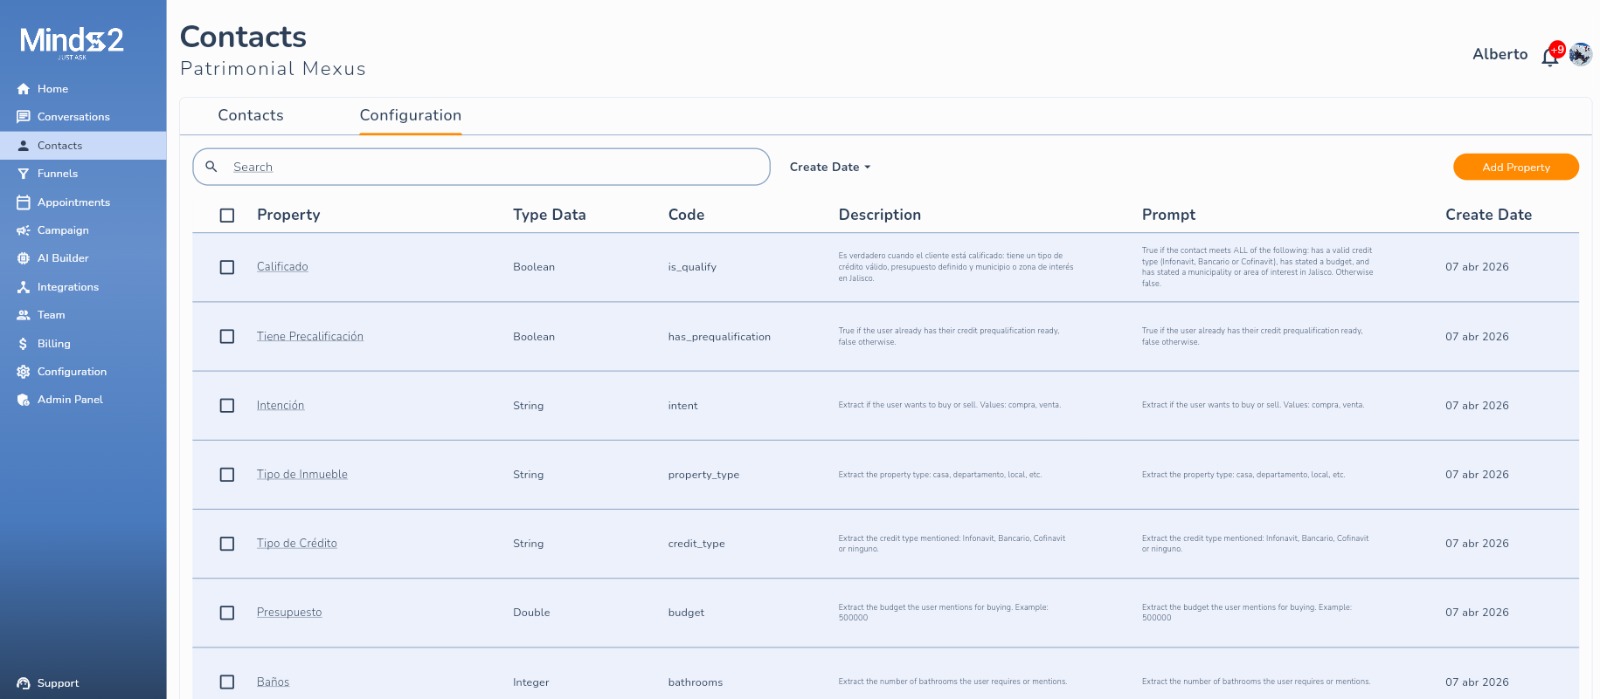Expand the Create Date sort dropdown

point(830,167)
